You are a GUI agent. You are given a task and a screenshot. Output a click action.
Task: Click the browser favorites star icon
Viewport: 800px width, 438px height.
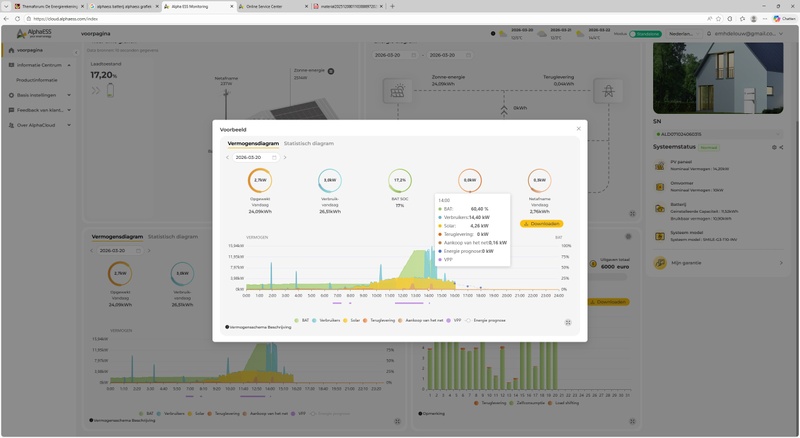[x=718, y=18]
